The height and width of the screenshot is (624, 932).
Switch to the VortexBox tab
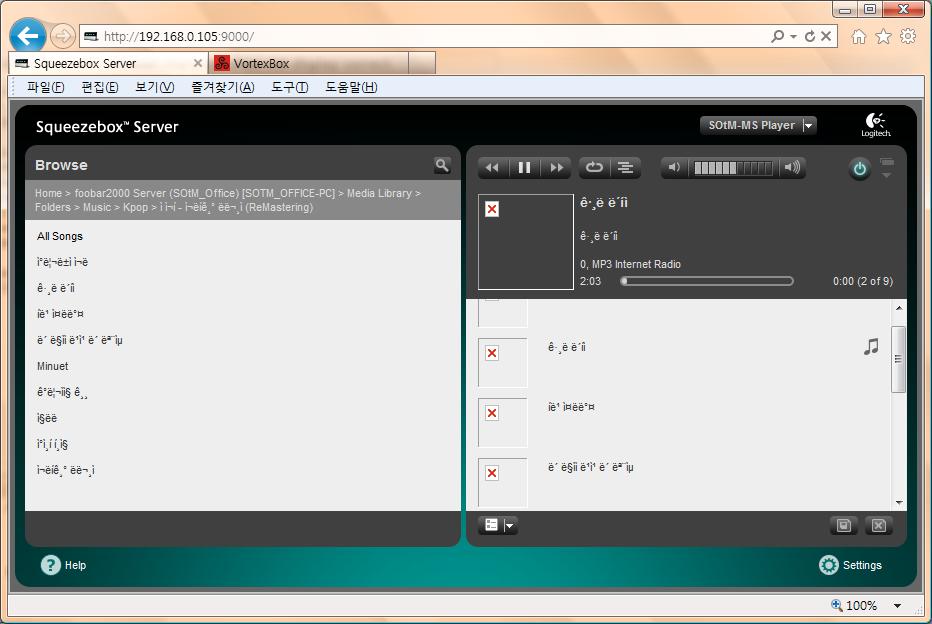coord(300,63)
